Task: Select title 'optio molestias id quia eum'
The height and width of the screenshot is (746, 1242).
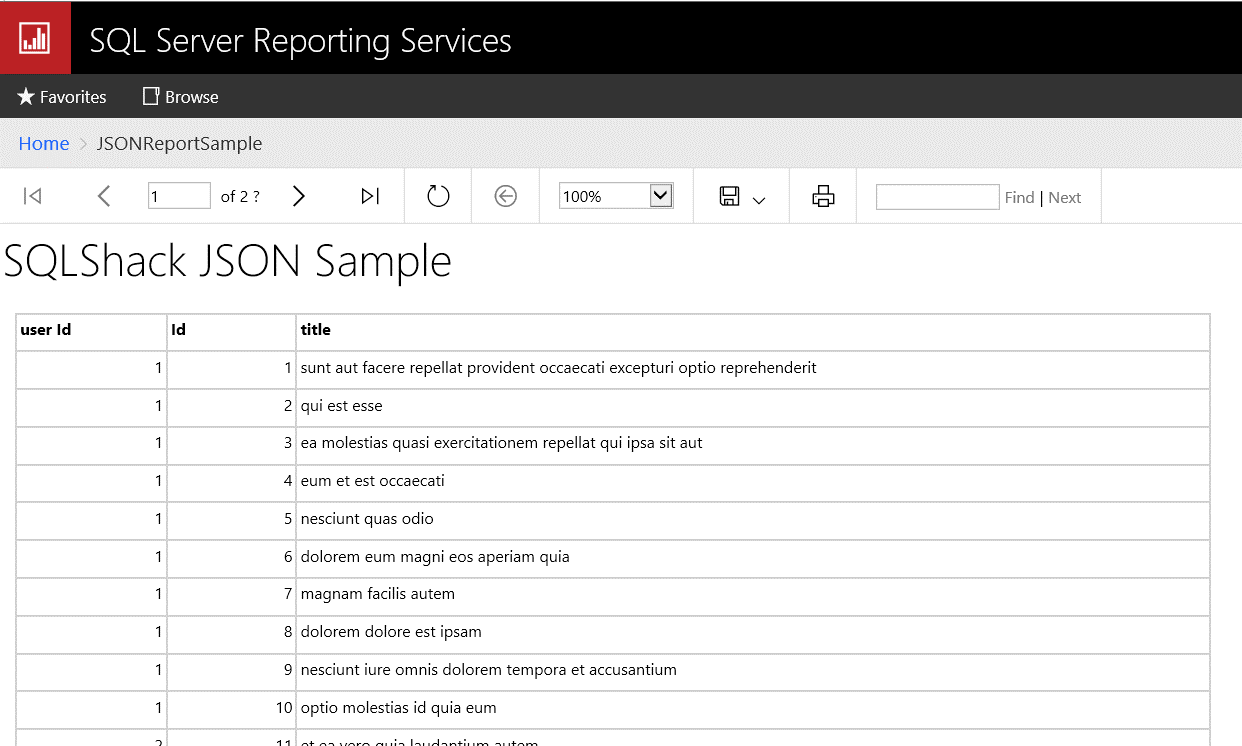Action: (398, 707)
